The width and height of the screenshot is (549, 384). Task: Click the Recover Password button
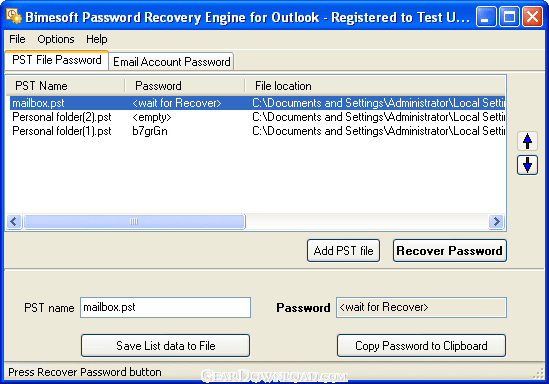(450, 251)
